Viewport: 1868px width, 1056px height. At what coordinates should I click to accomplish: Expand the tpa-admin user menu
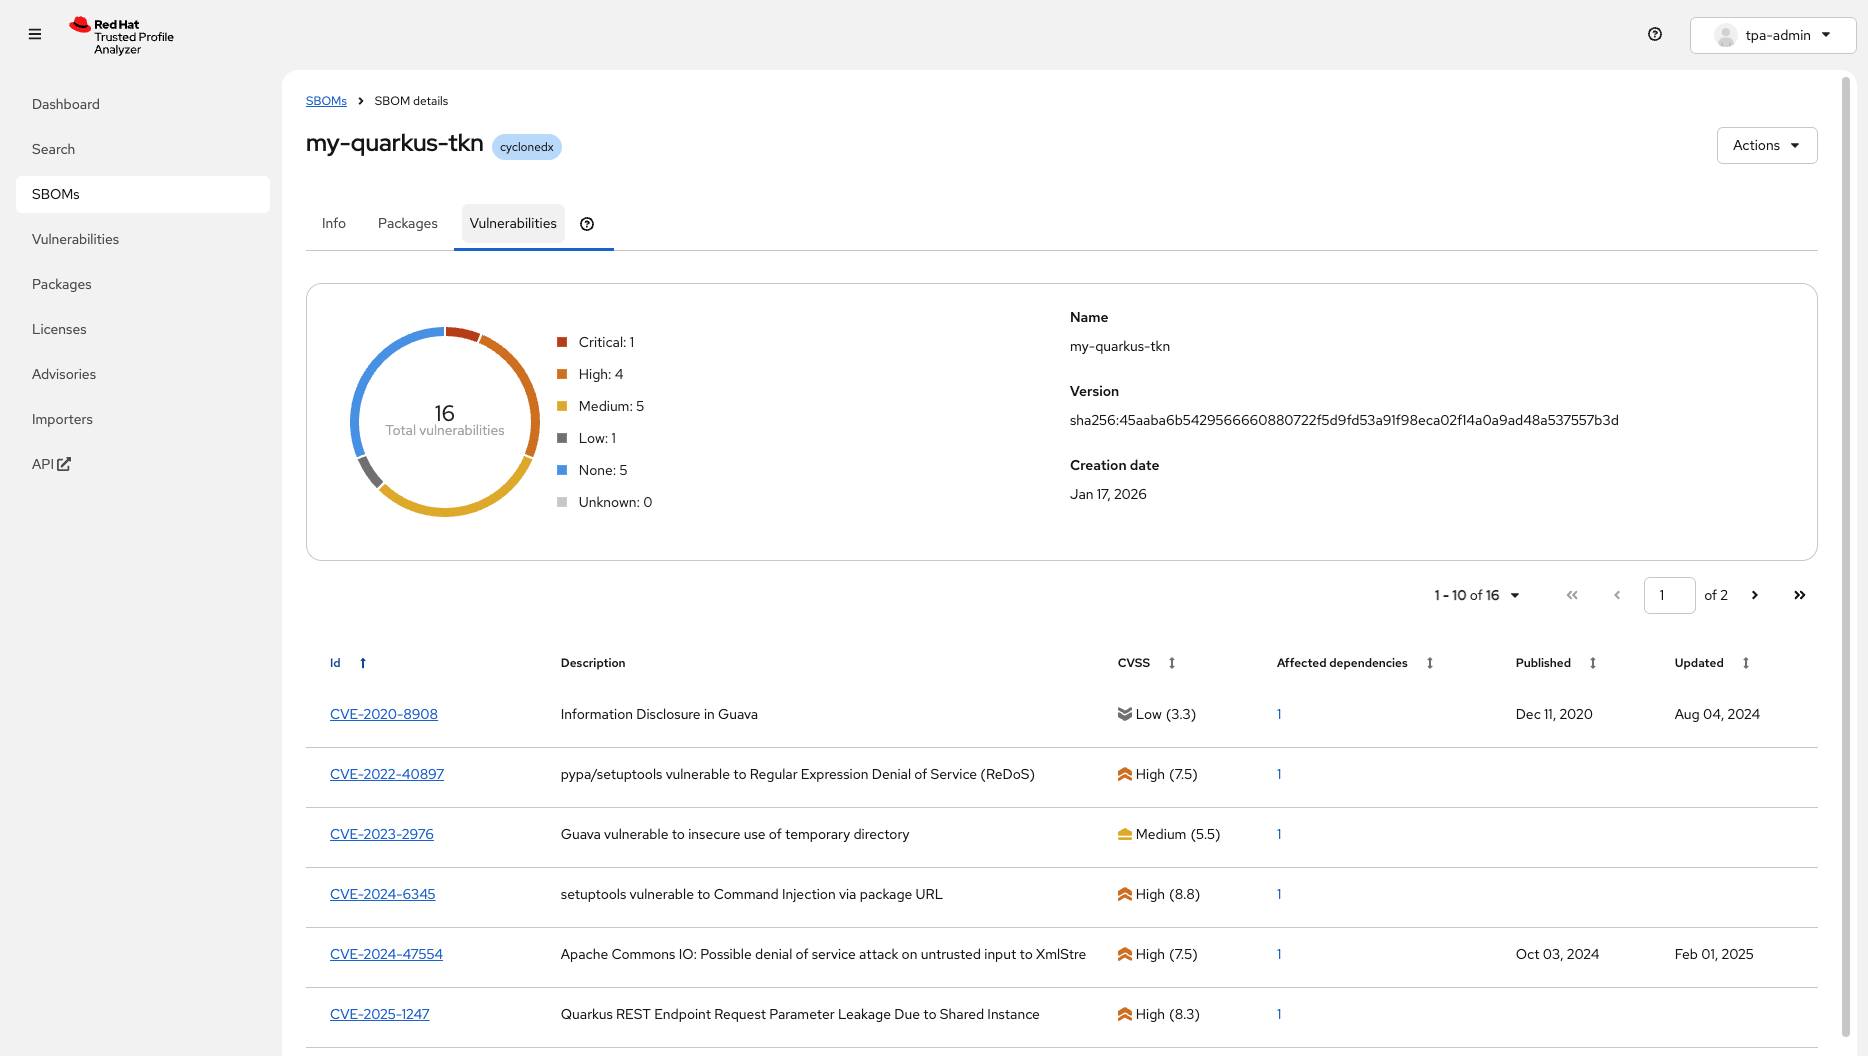[x=1772, y=35]
